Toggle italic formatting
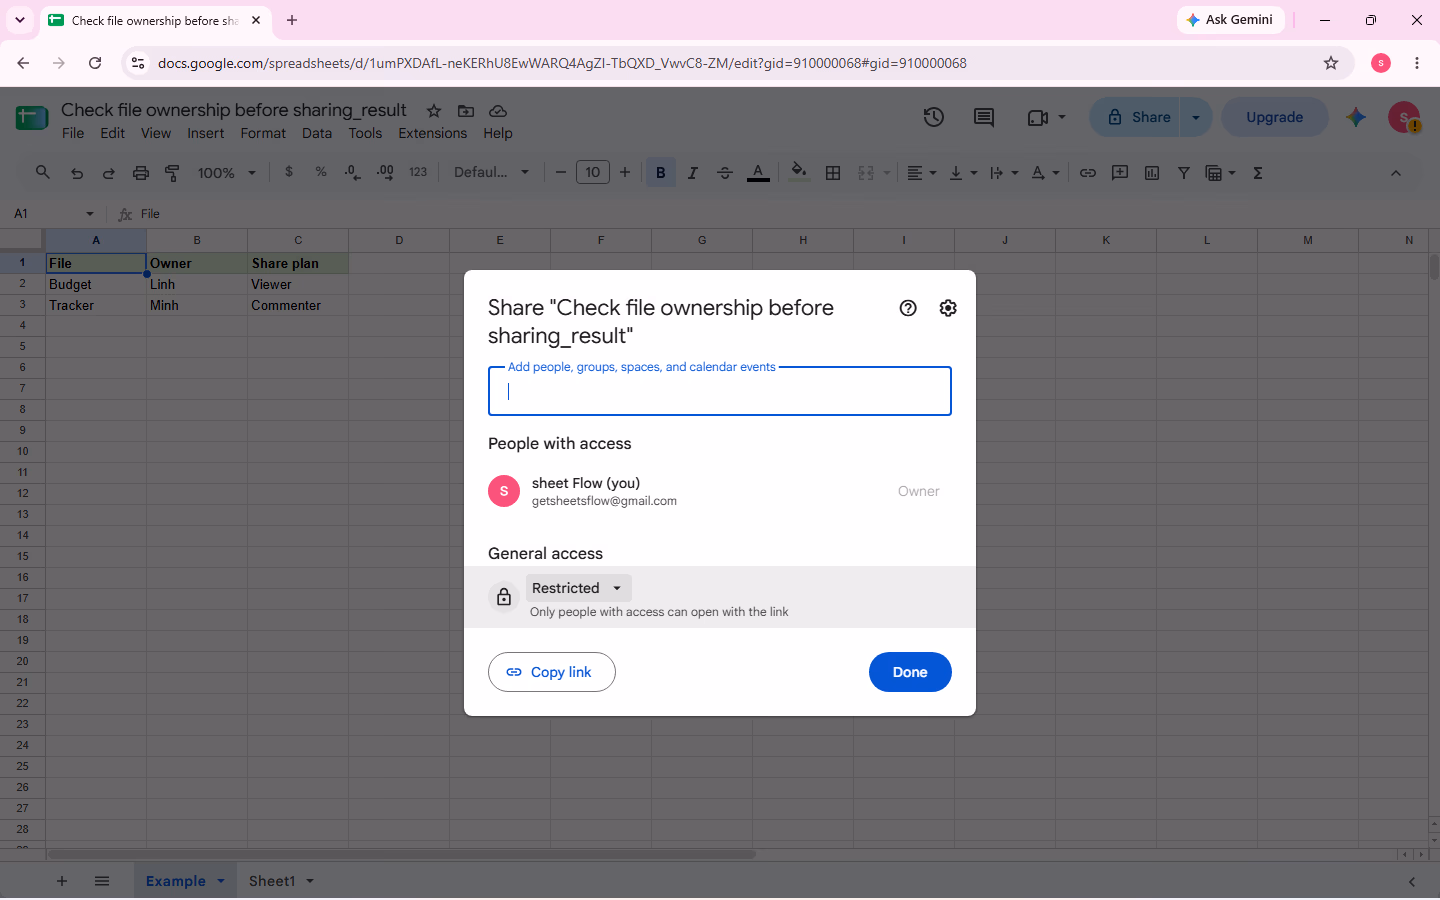 click(693, 173)
